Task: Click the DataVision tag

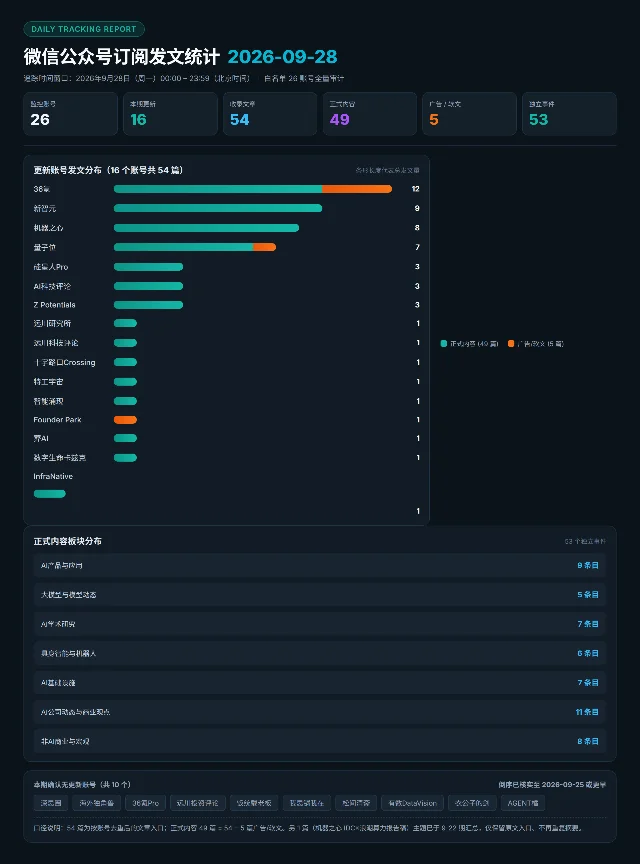Action: [412, 803]
